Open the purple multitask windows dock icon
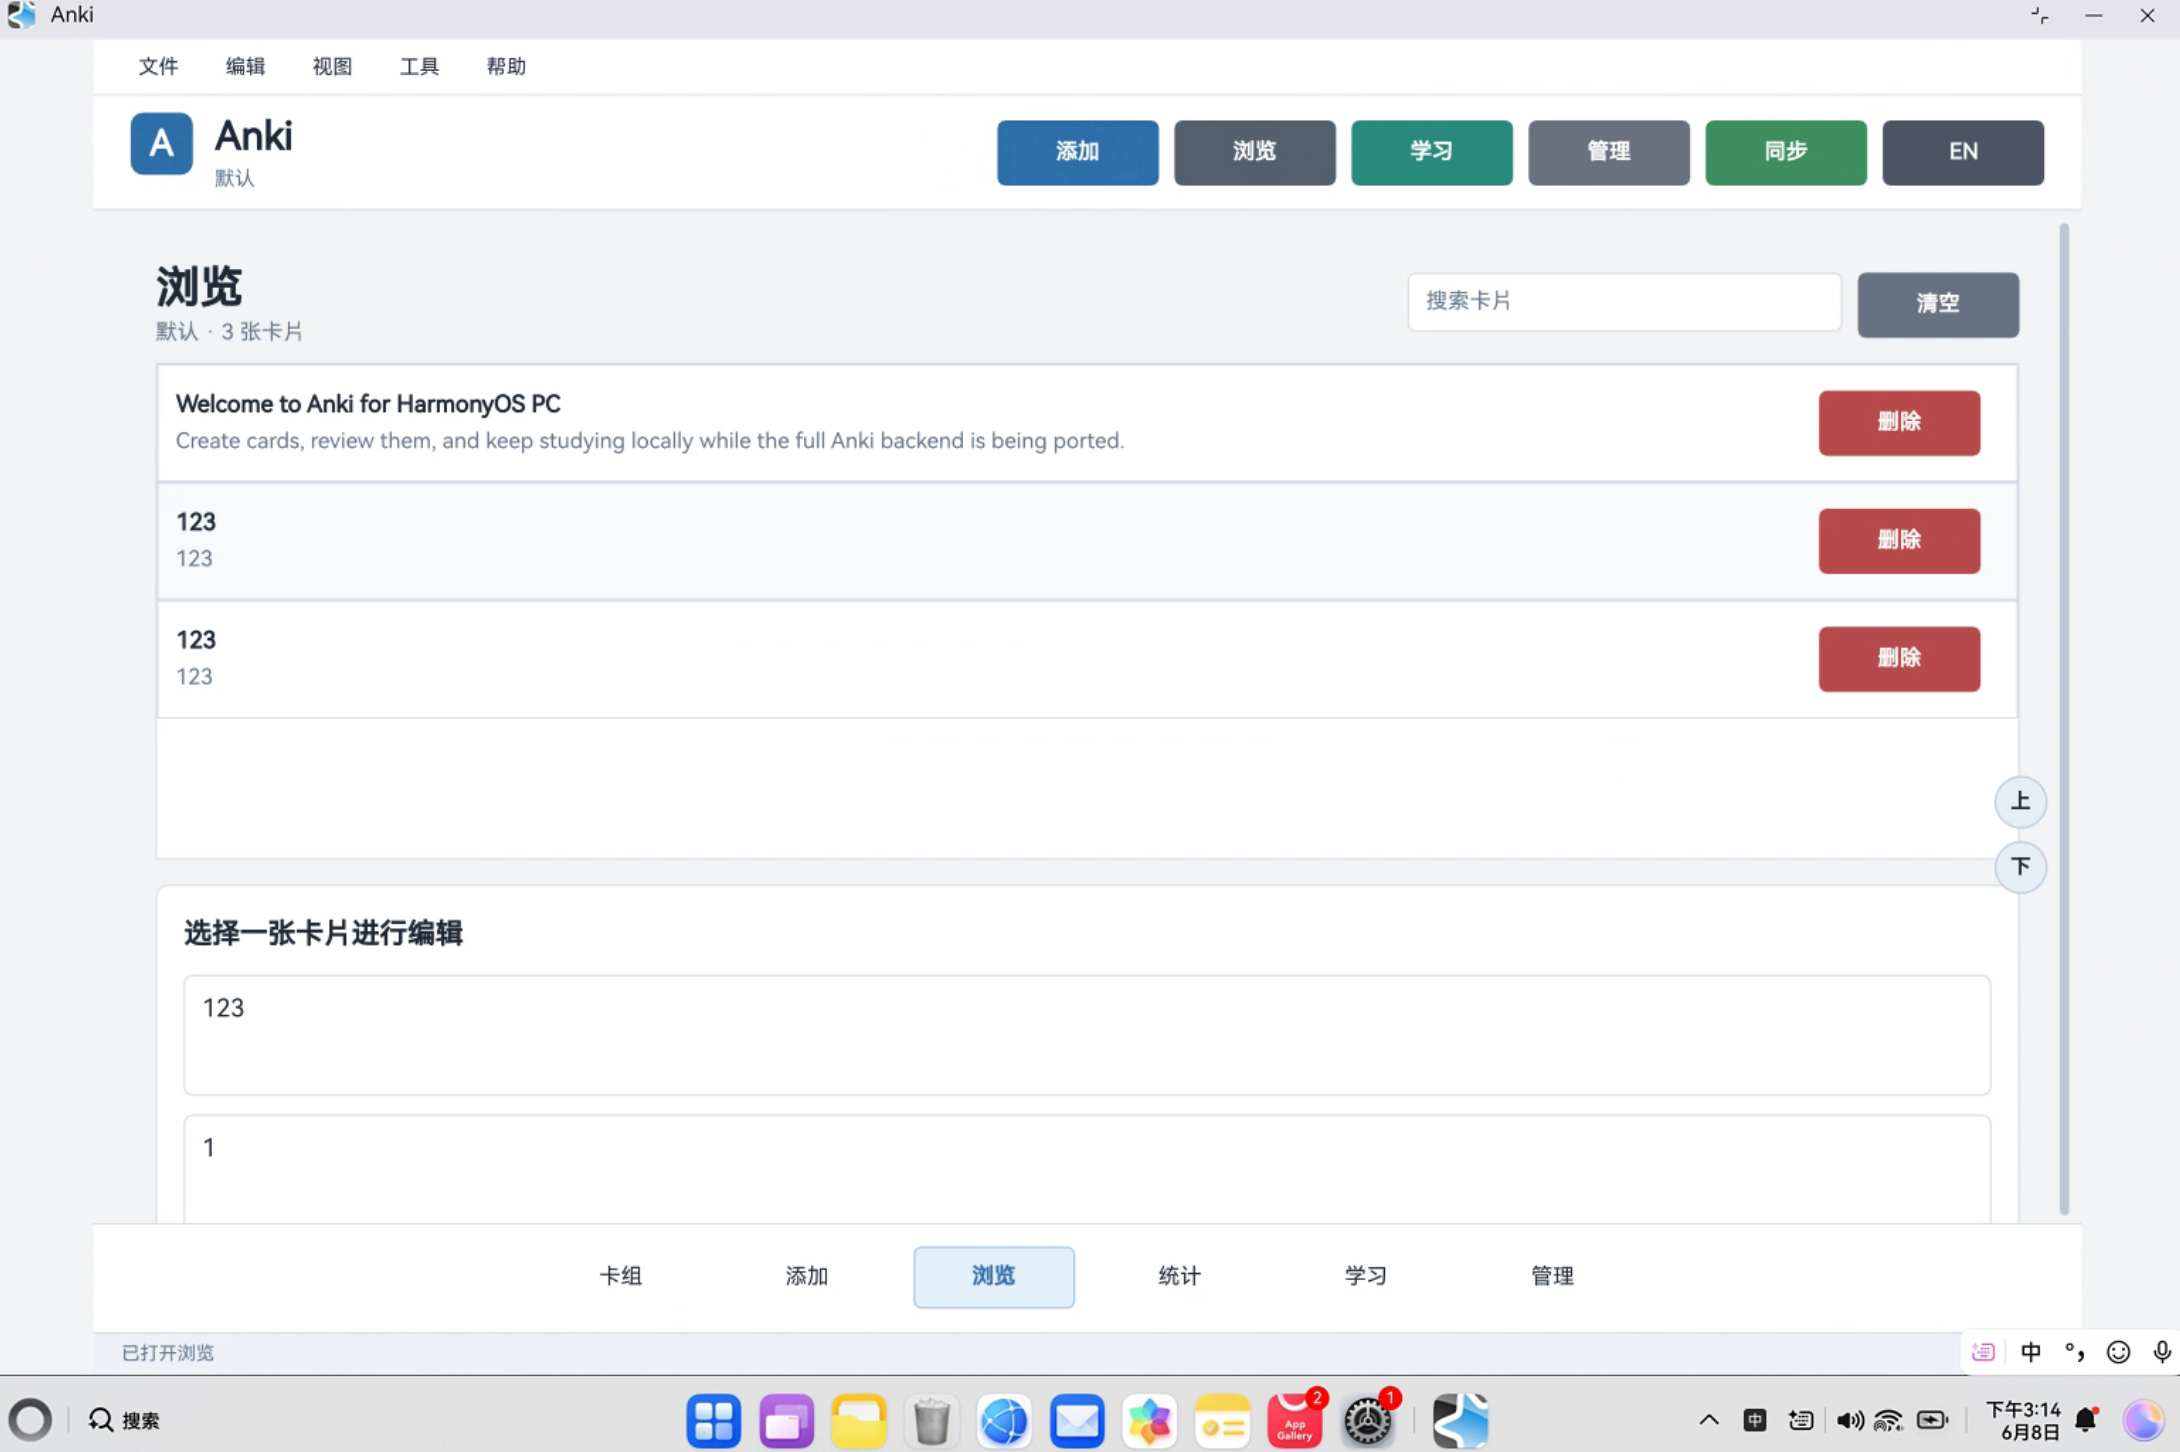2180x1452 pixels. 786,1420
